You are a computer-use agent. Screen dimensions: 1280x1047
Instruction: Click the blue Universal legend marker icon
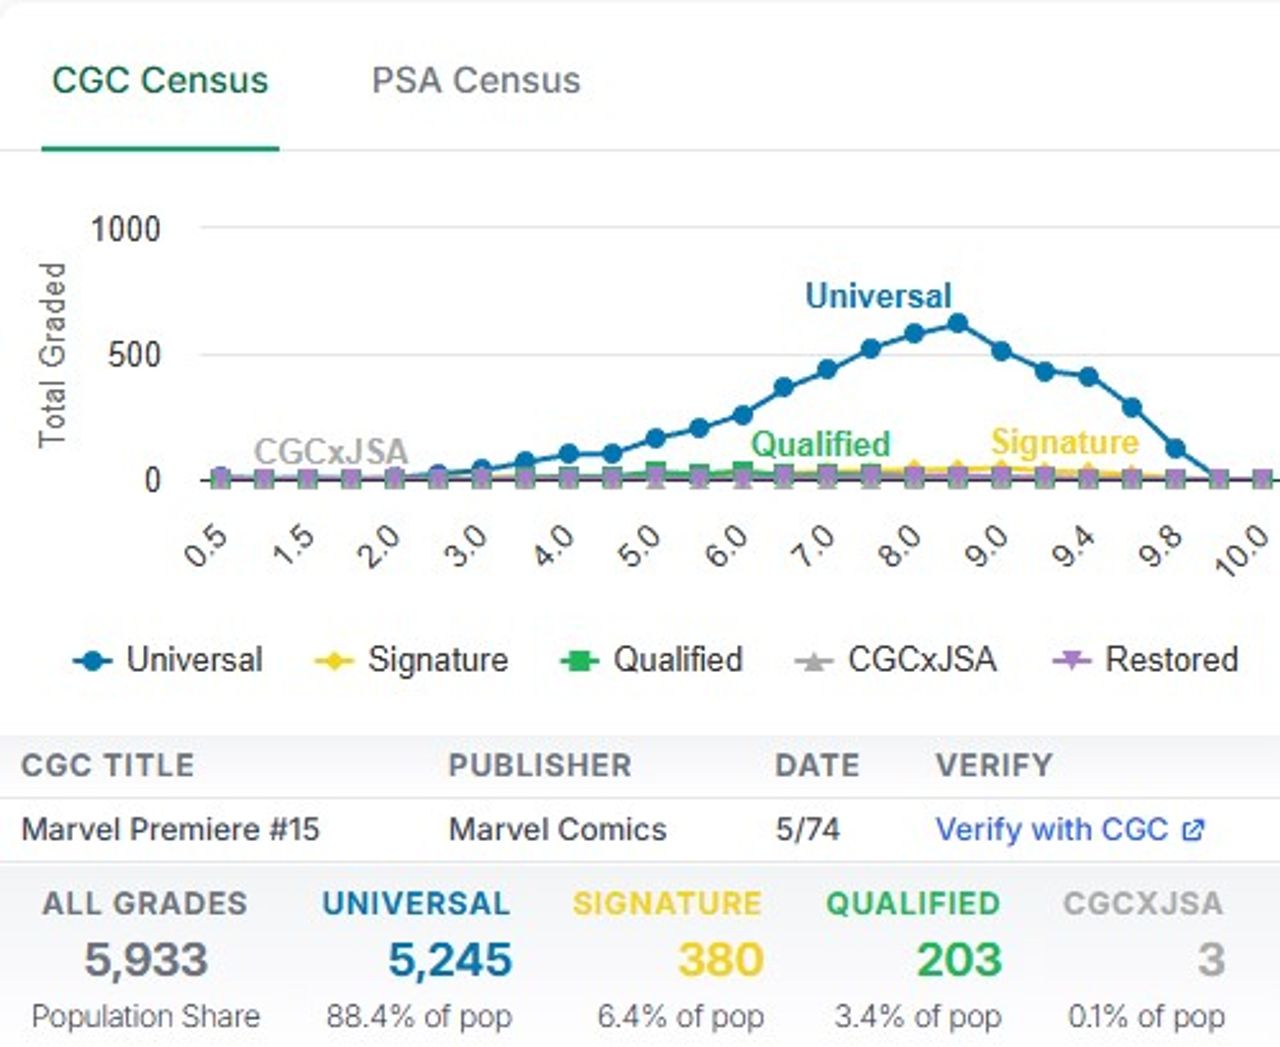pyautogui.click(x=93, y=661)
